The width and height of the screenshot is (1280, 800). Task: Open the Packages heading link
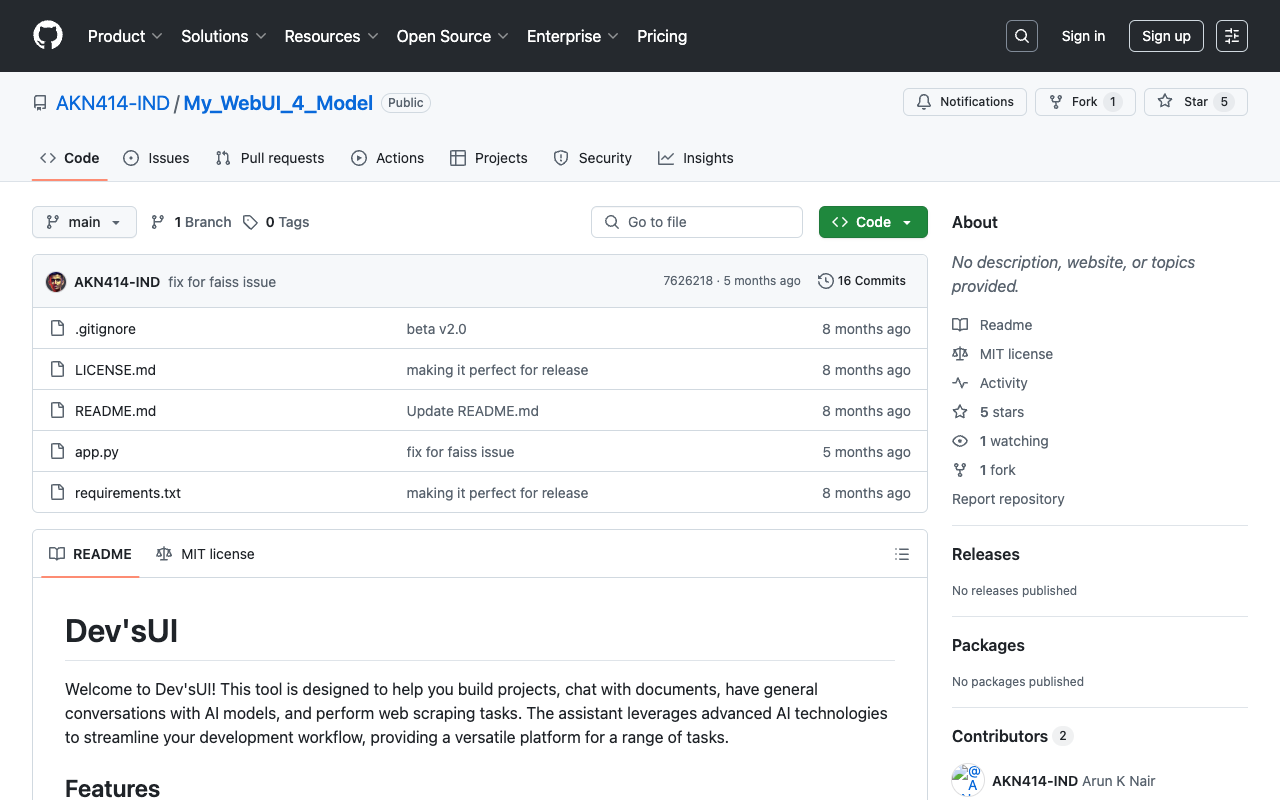(988, 645)
